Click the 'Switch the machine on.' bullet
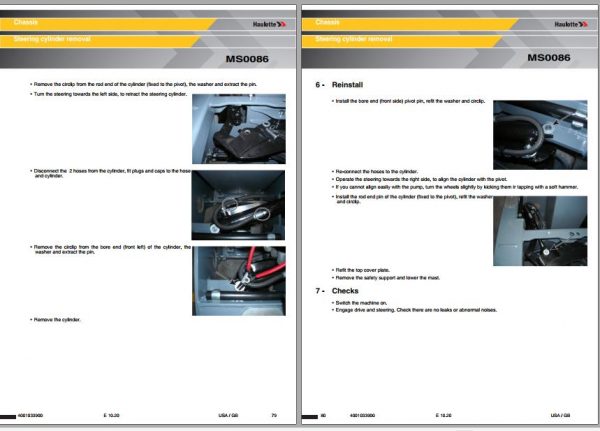 (x=360, y=303)
